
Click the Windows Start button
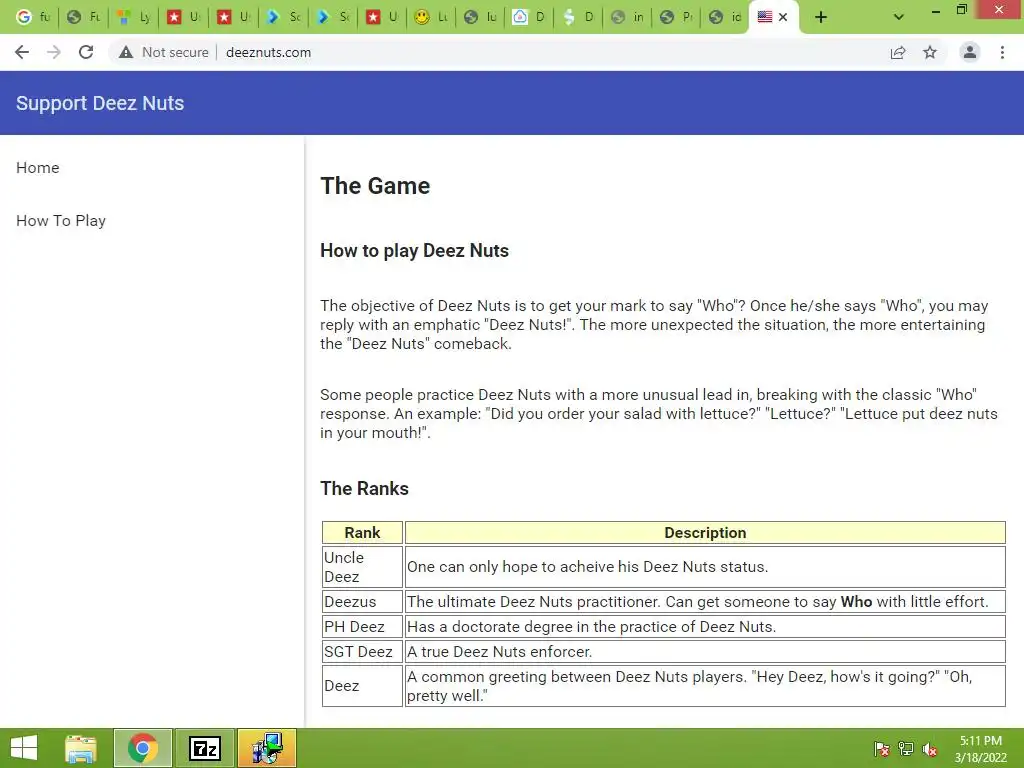[24, 748]
